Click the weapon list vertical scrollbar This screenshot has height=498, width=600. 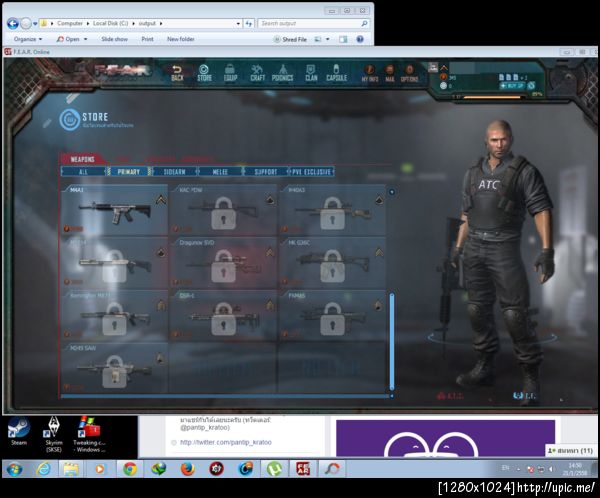(391, 341)
